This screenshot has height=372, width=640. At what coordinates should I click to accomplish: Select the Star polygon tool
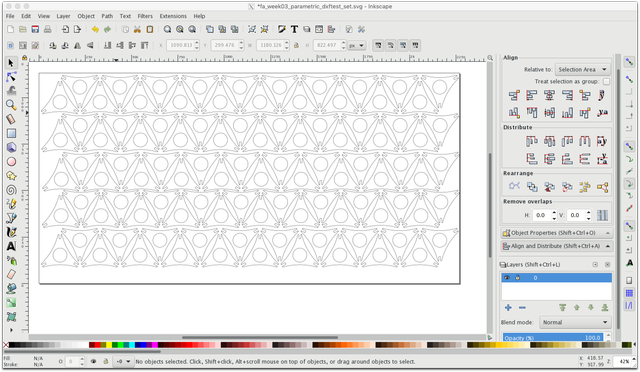pos(11,176)
